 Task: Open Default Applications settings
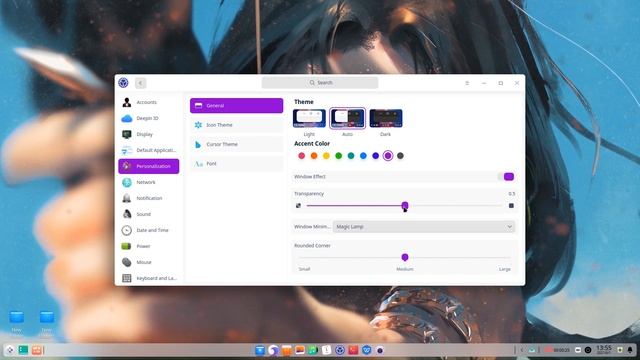[149, 150]
